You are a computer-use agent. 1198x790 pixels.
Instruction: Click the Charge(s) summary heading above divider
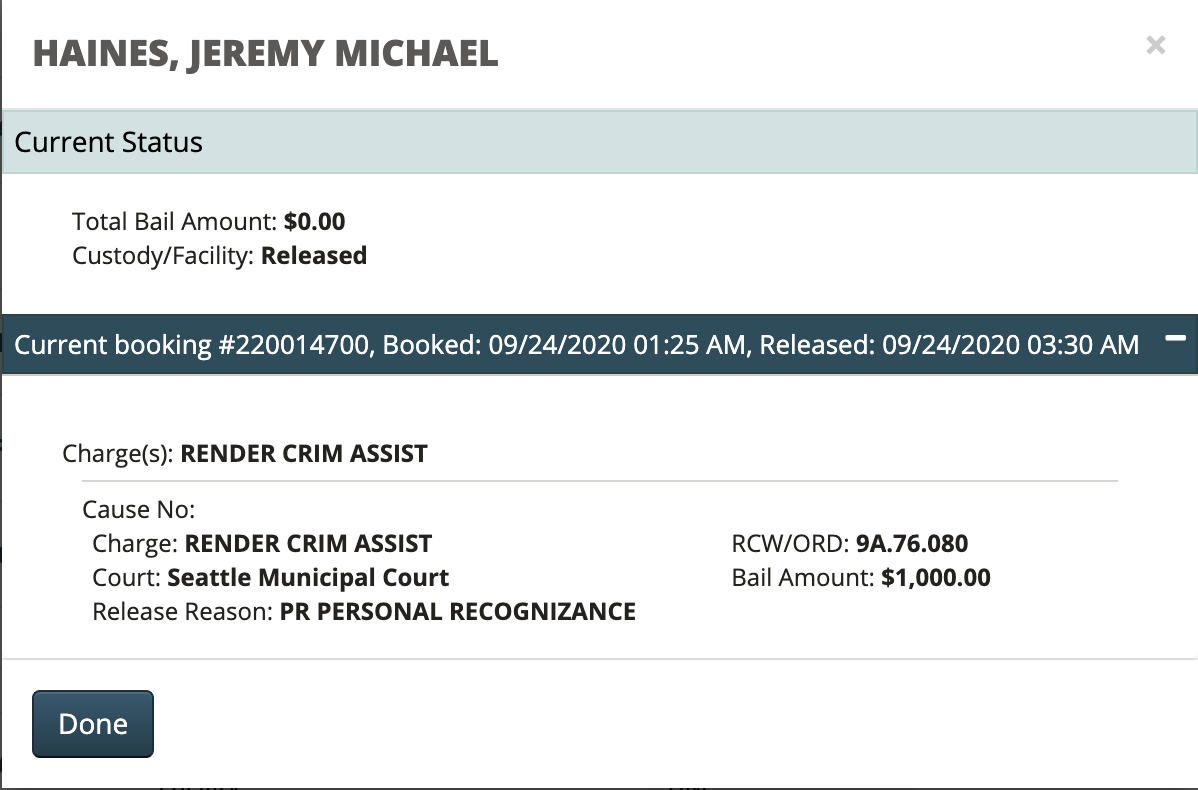coord(245,453)
